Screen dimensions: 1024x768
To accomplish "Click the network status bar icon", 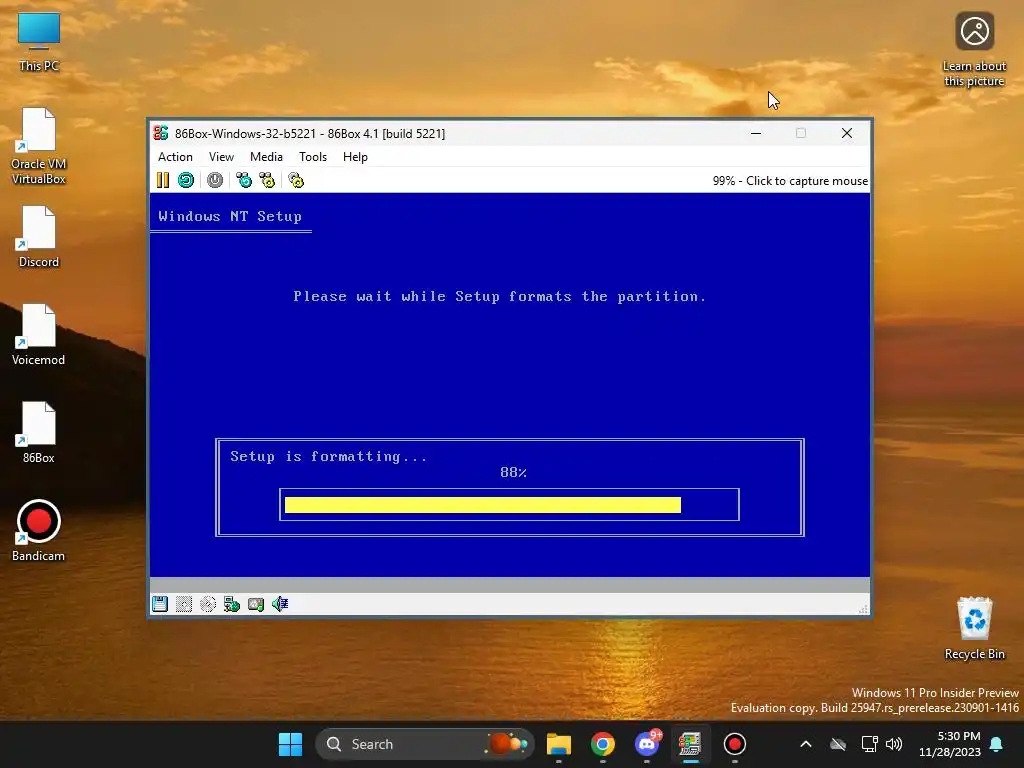I will coord(232,604).
